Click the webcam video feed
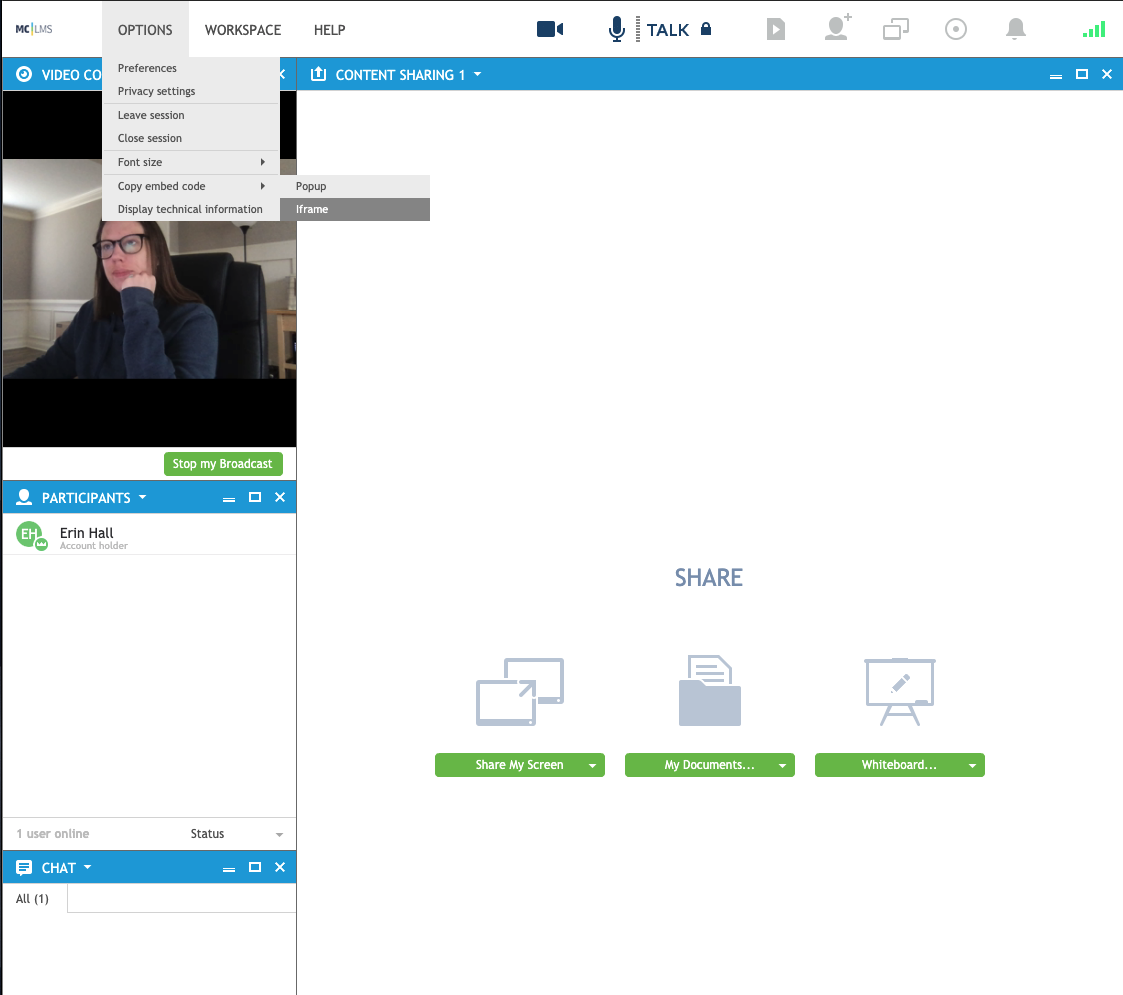Screen dimensions: 1123x995 (149, 269)
